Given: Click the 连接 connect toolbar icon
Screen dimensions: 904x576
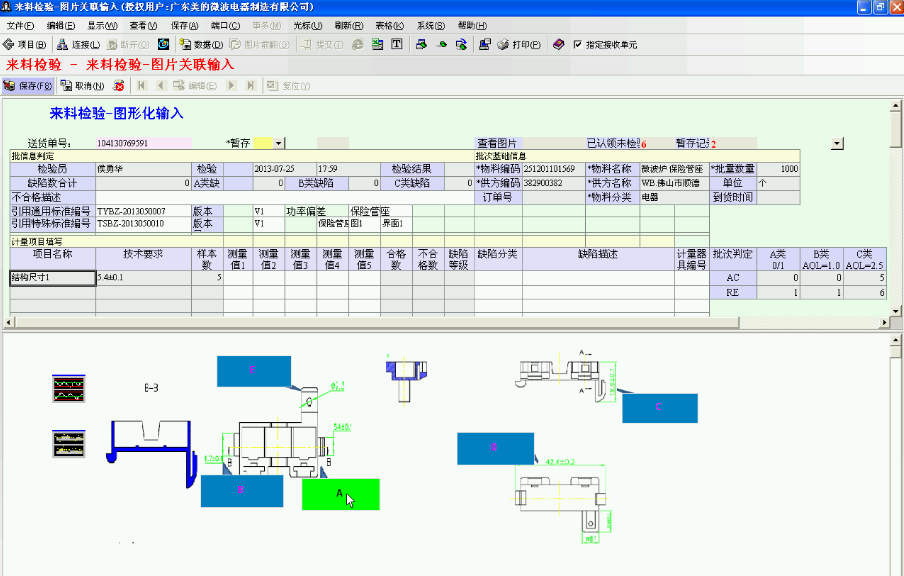Looking at the screenshot, I should [x=78, y=45].
